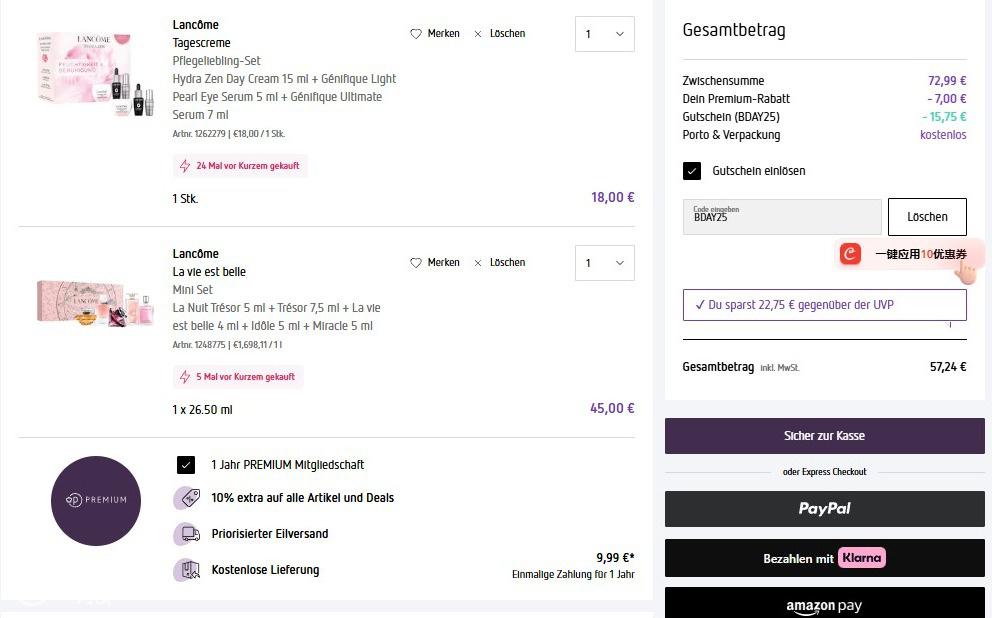Click X delete icon for La vie est belle
The width and height of the screenshot is (992, 618).
click(478, 263)
